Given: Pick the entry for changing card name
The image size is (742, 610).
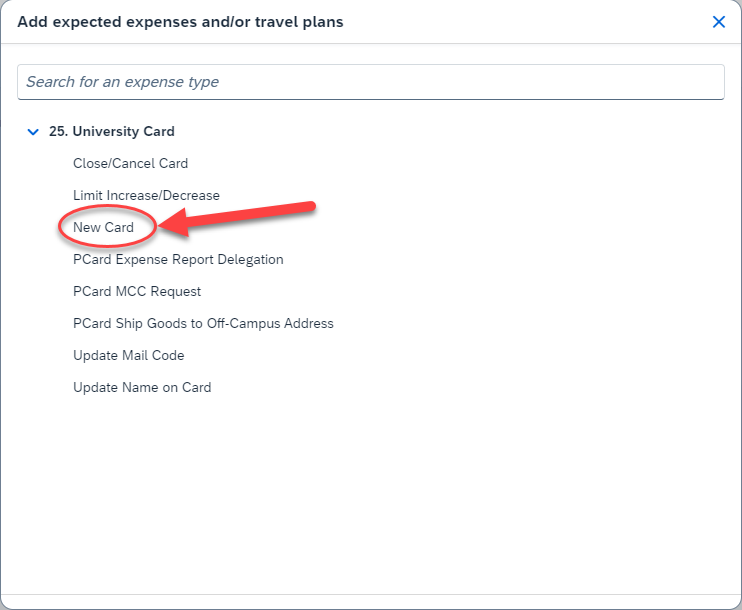Looking at the screenshot, I should (x=142, y=387).
